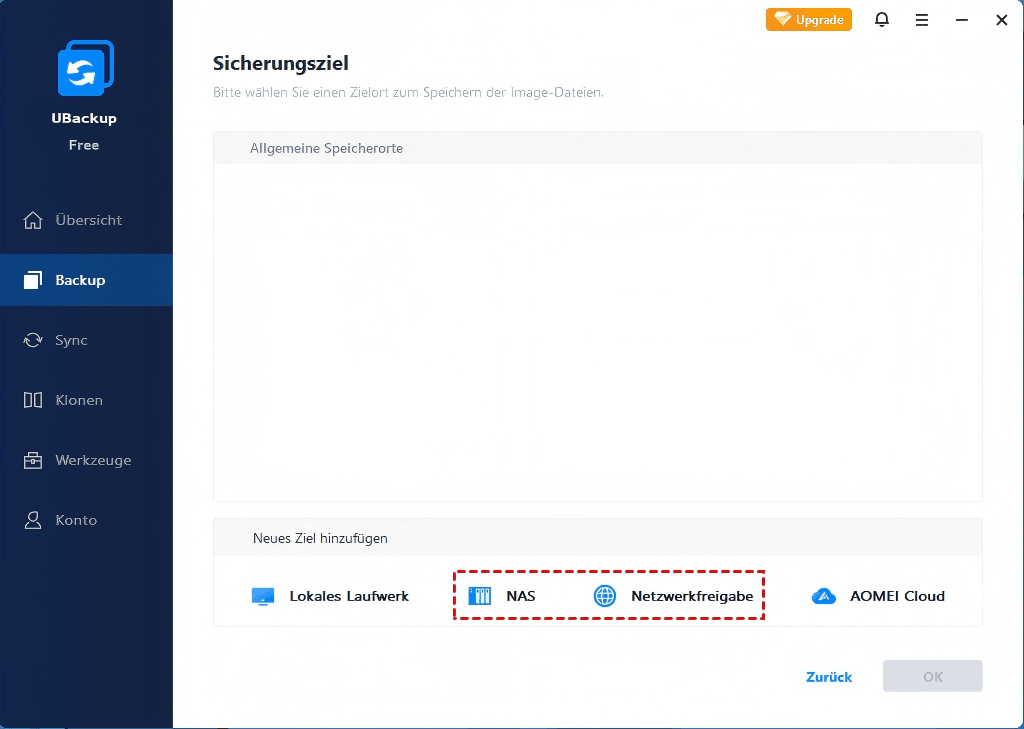Click the Lokales Laufwerk monitor icon
Screen dimensions: 1024x729
(263, 597)
